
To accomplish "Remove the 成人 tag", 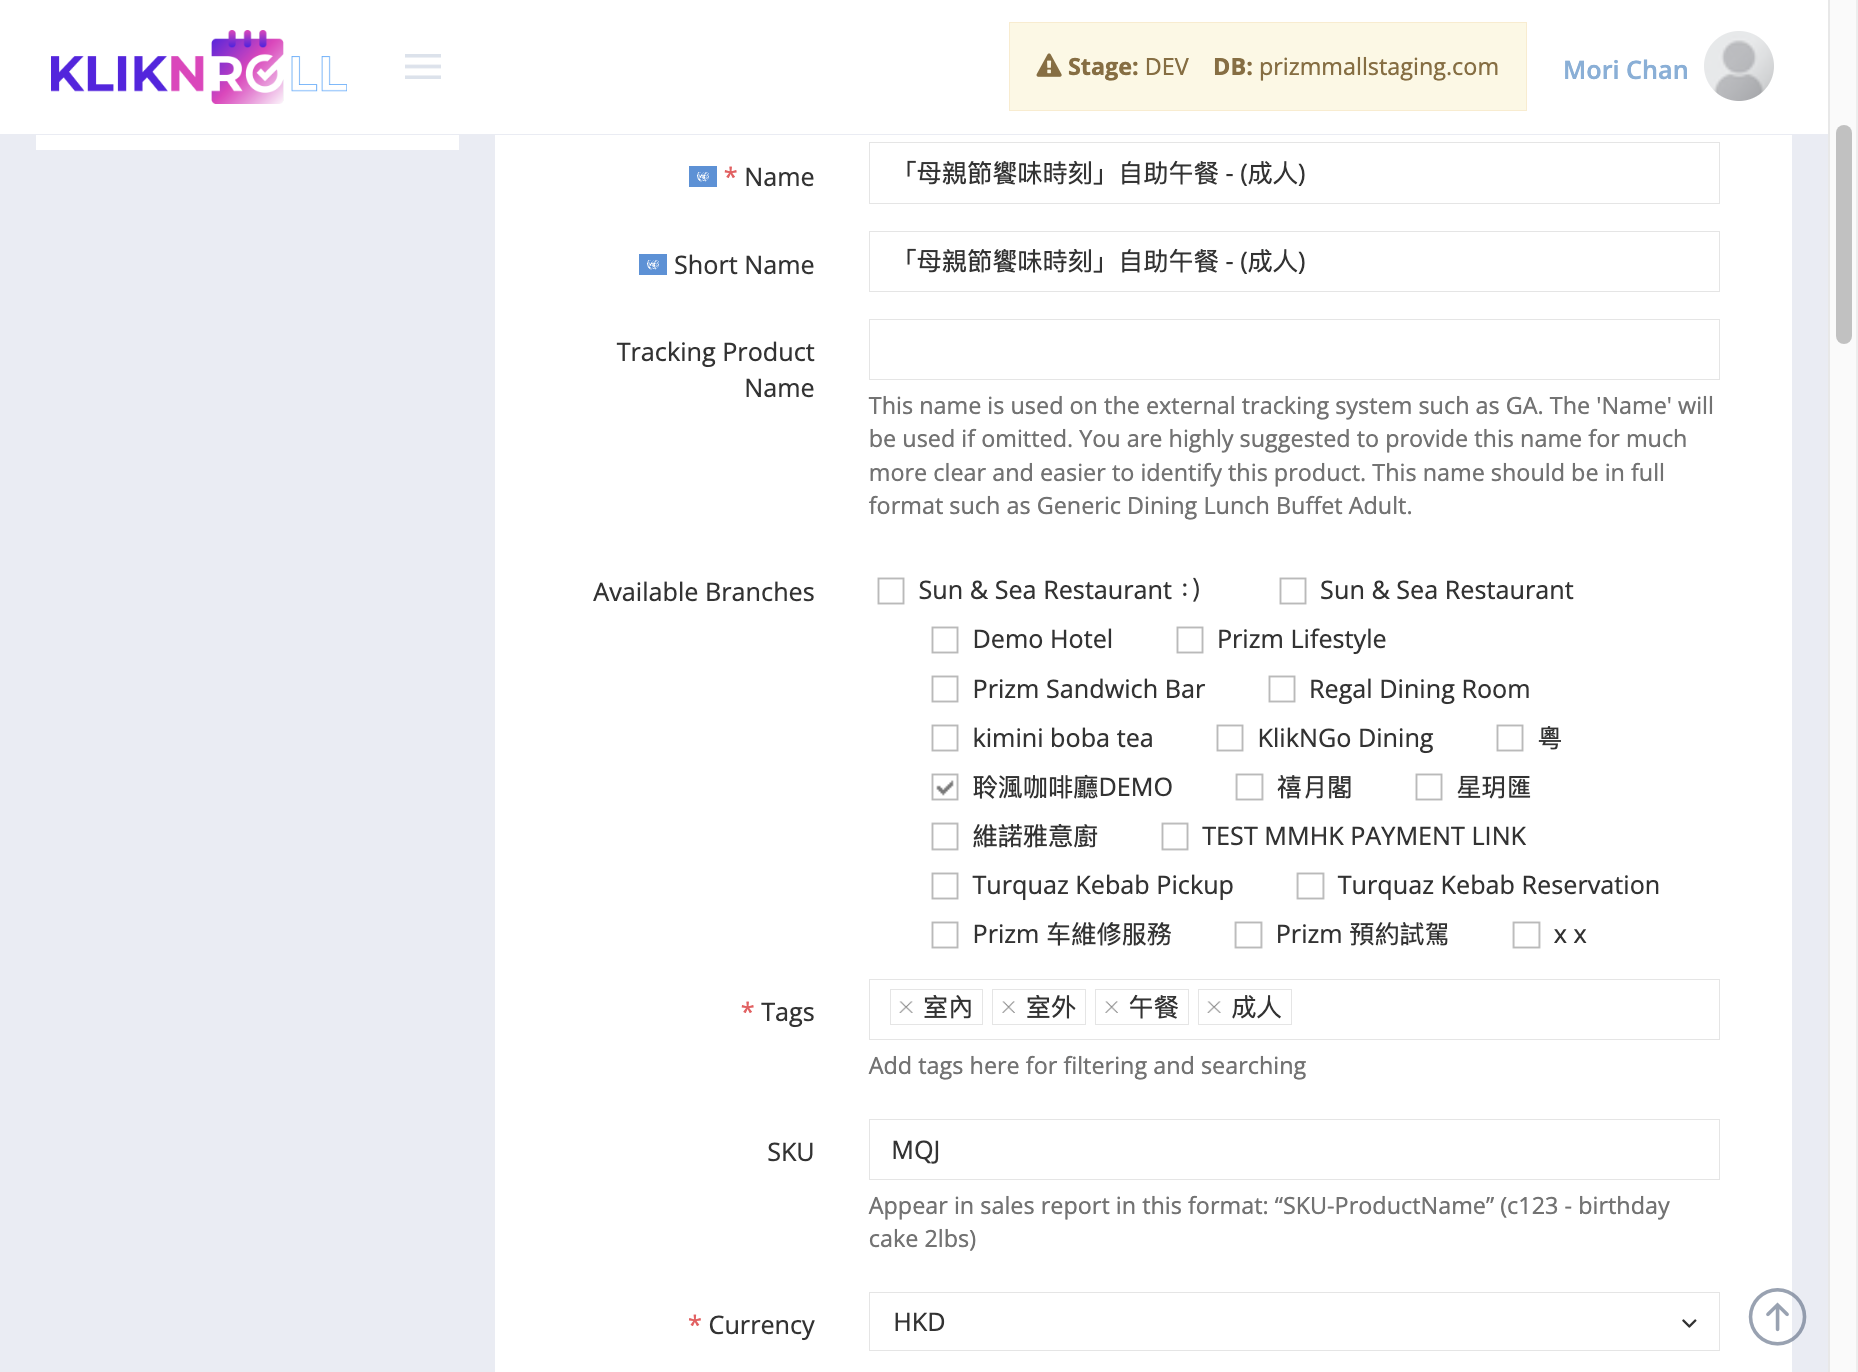I will point(1214,1008).
